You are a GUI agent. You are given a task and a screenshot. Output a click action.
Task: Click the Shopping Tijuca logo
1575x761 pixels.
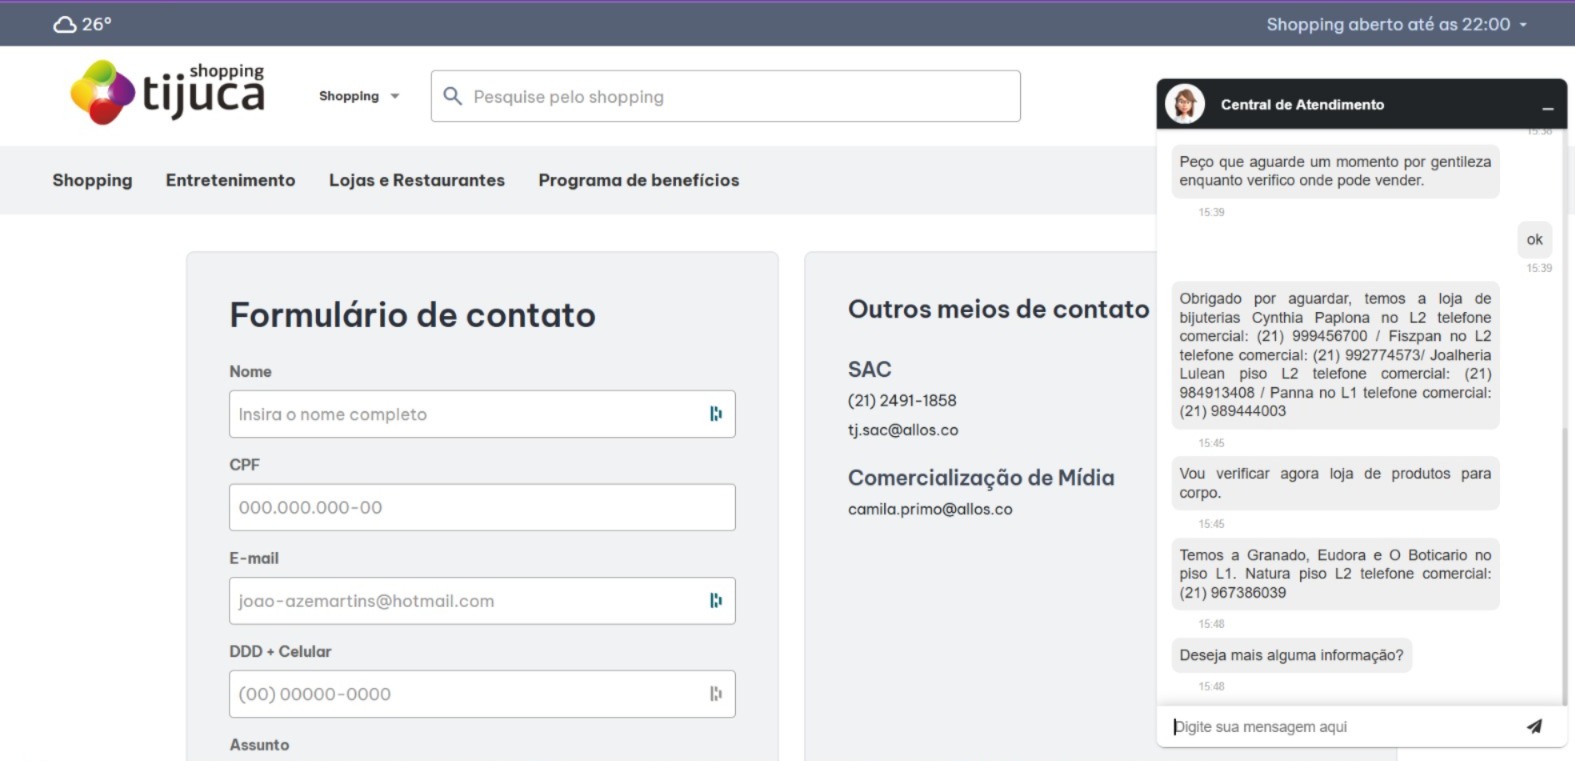tap(168, 92)
